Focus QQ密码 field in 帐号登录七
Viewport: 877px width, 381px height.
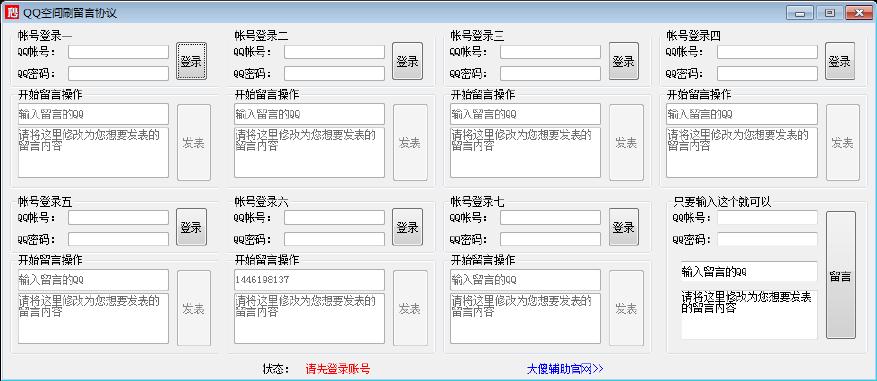tap(550, 239)
